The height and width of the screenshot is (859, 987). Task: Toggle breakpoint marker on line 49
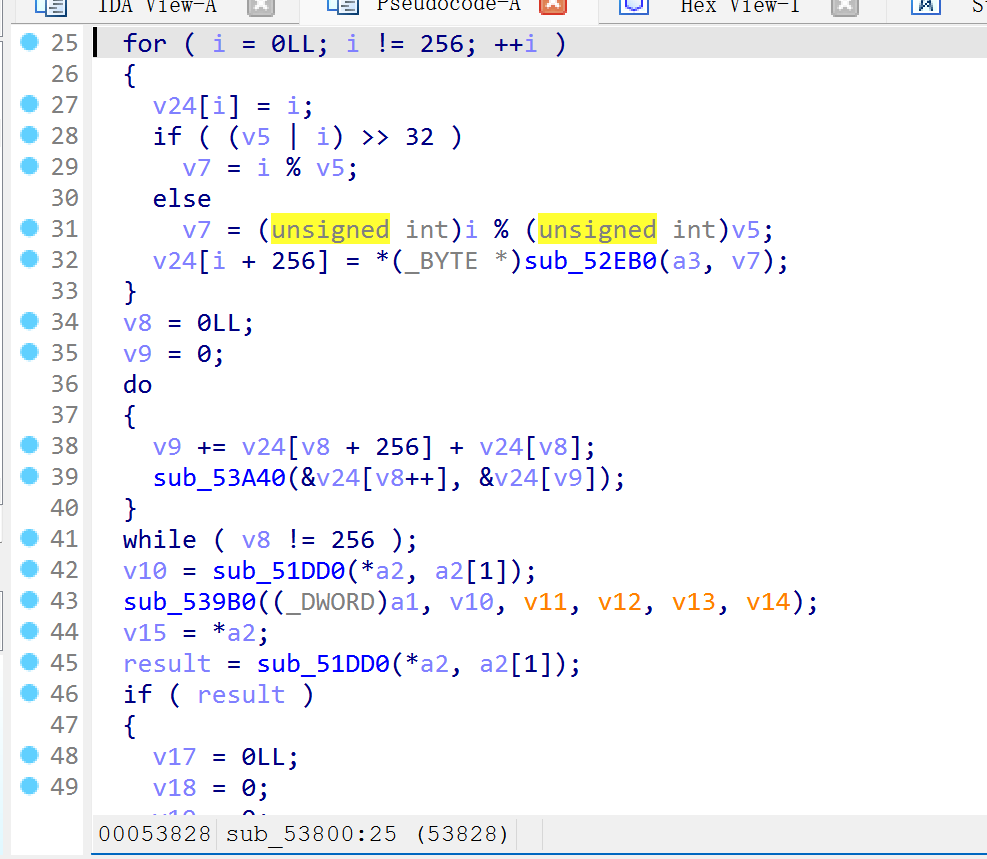click(x=29, y=787)
